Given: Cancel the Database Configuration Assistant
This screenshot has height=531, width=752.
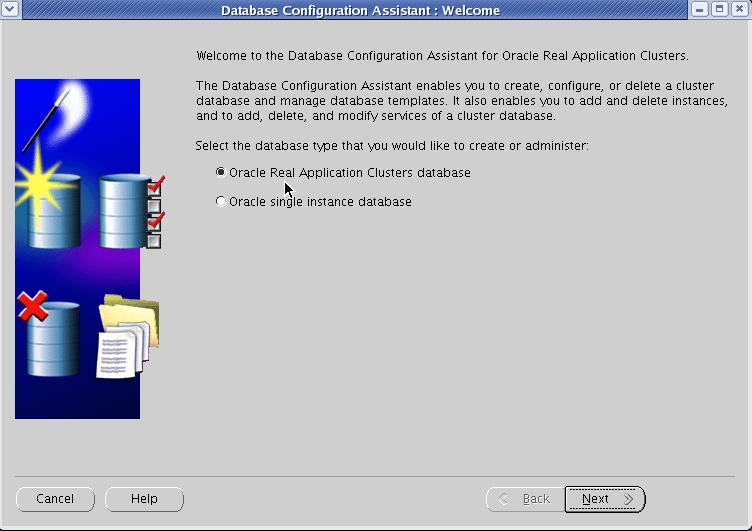Looking at the screenshot, I should [55, 499].
